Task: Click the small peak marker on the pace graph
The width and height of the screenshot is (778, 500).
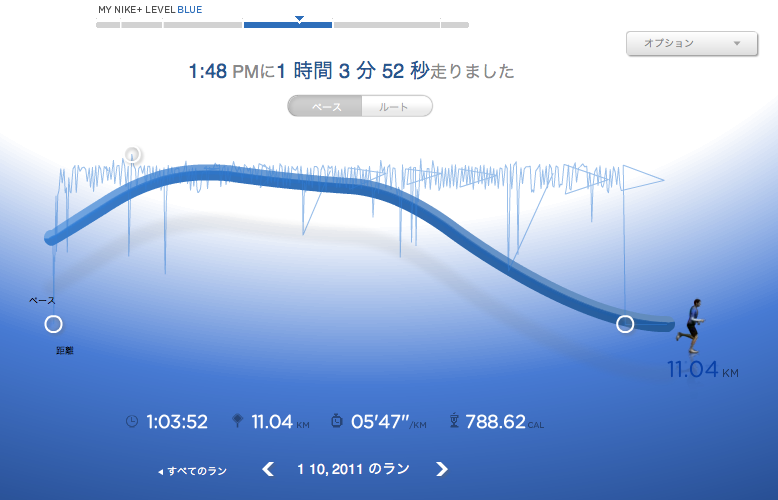Action: click(132, 155)
